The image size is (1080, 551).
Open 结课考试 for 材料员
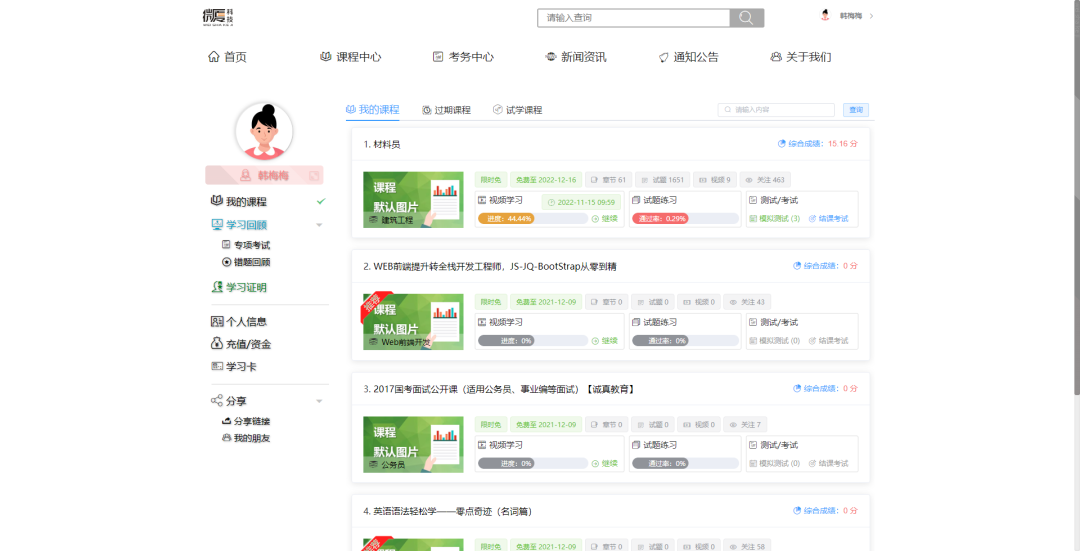coord(829,219)
